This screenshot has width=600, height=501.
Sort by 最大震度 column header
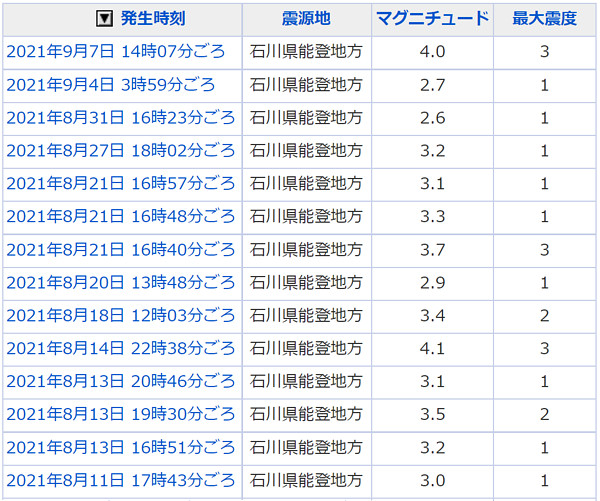pyautogui.click(x=545, y=18)
